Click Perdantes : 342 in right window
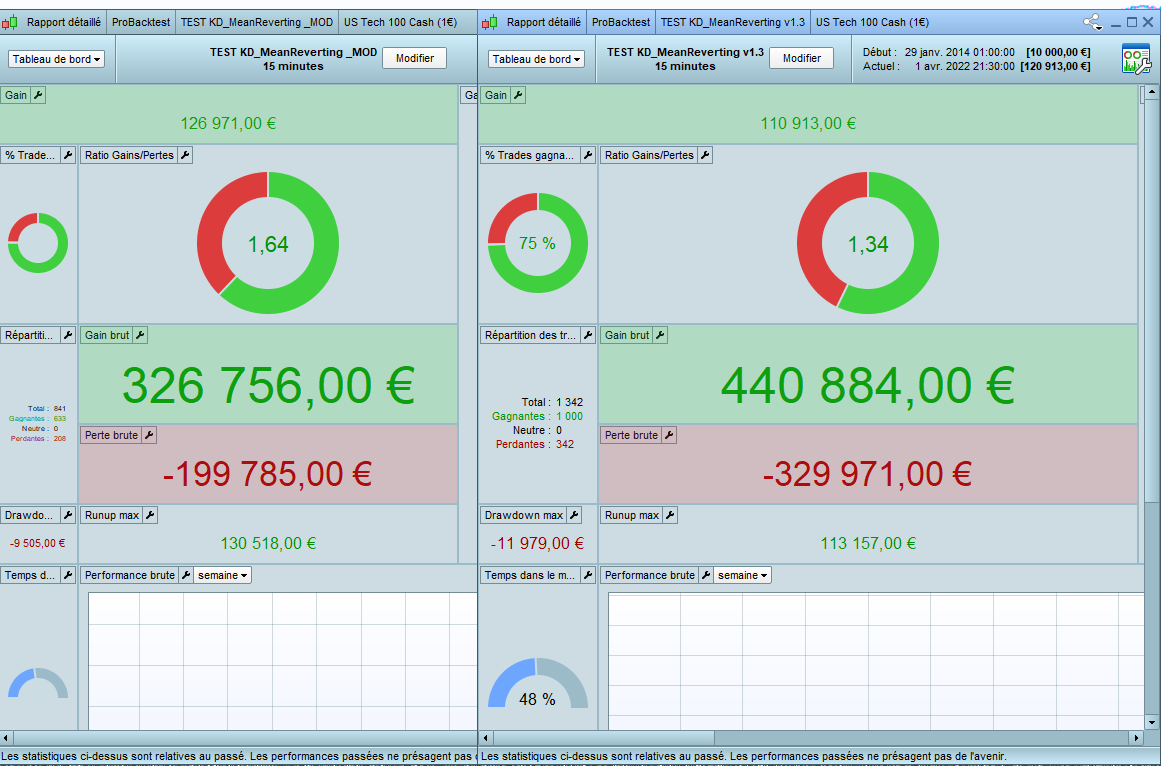The height and width of the screenshot is (766, 1161). [535, 444]
